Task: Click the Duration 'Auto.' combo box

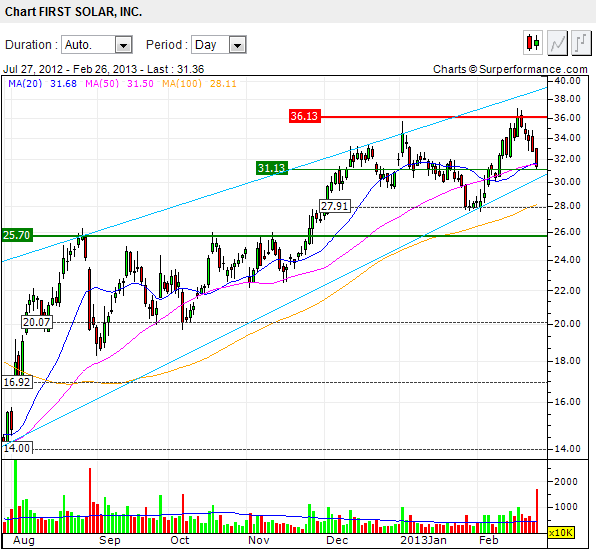Action: [x=97, y=45]
